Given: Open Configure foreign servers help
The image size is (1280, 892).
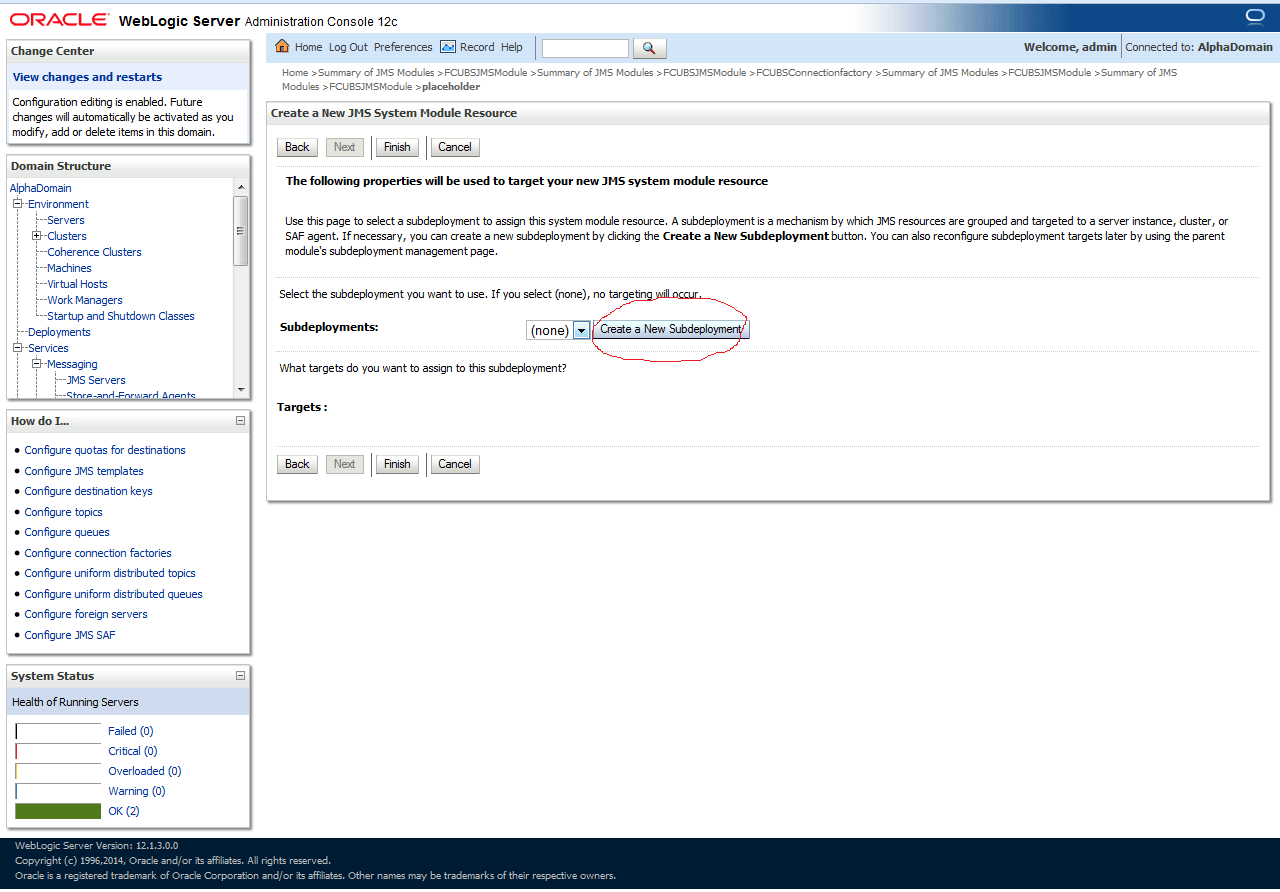Looking at the screenshot, I should tap(86, 614).
